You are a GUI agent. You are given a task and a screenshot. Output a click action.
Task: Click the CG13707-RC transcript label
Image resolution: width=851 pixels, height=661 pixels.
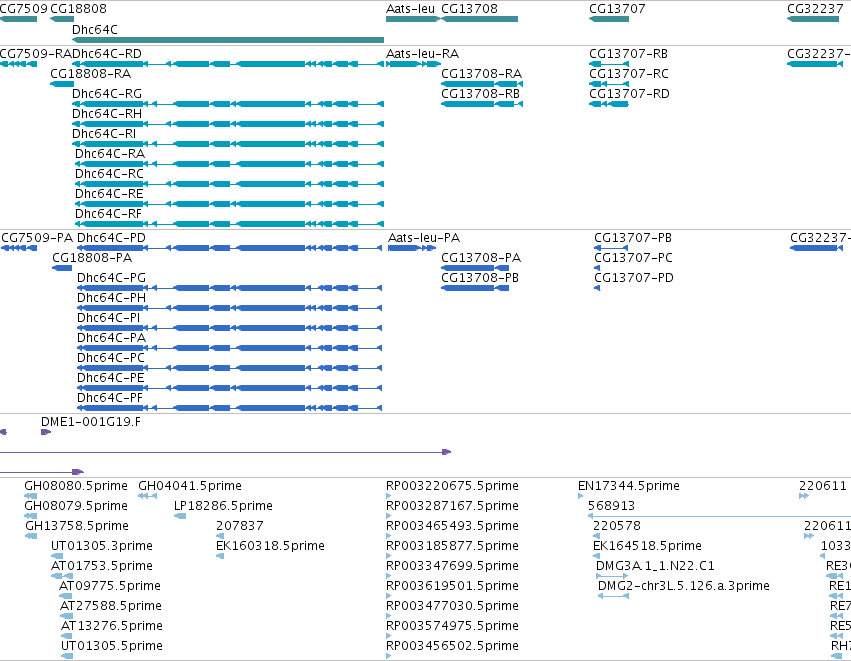(629, 74)
